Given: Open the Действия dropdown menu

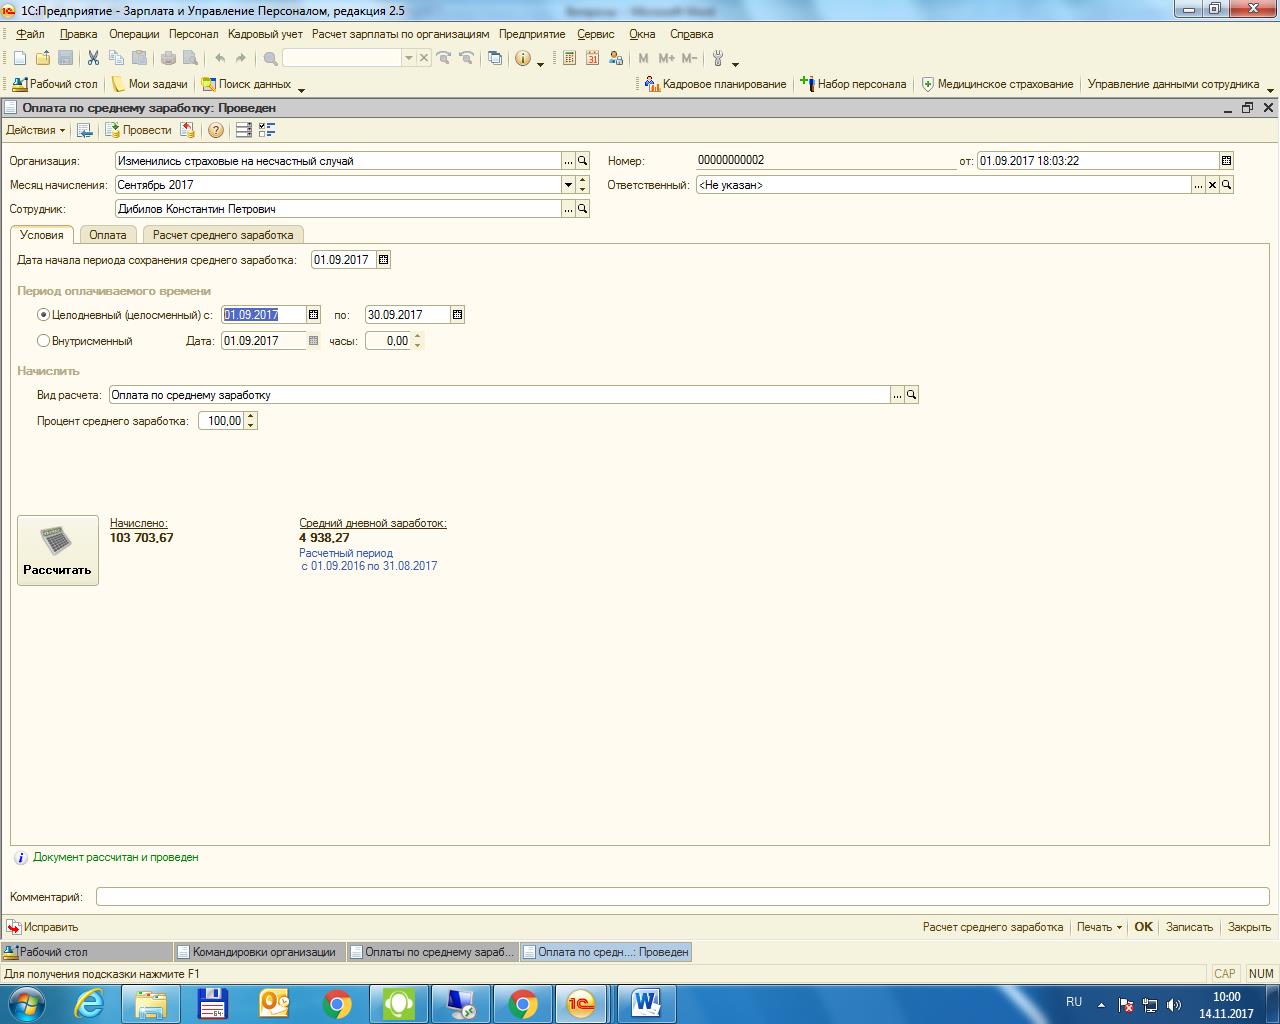Looking at the screenshot, I should coord(35,130).
